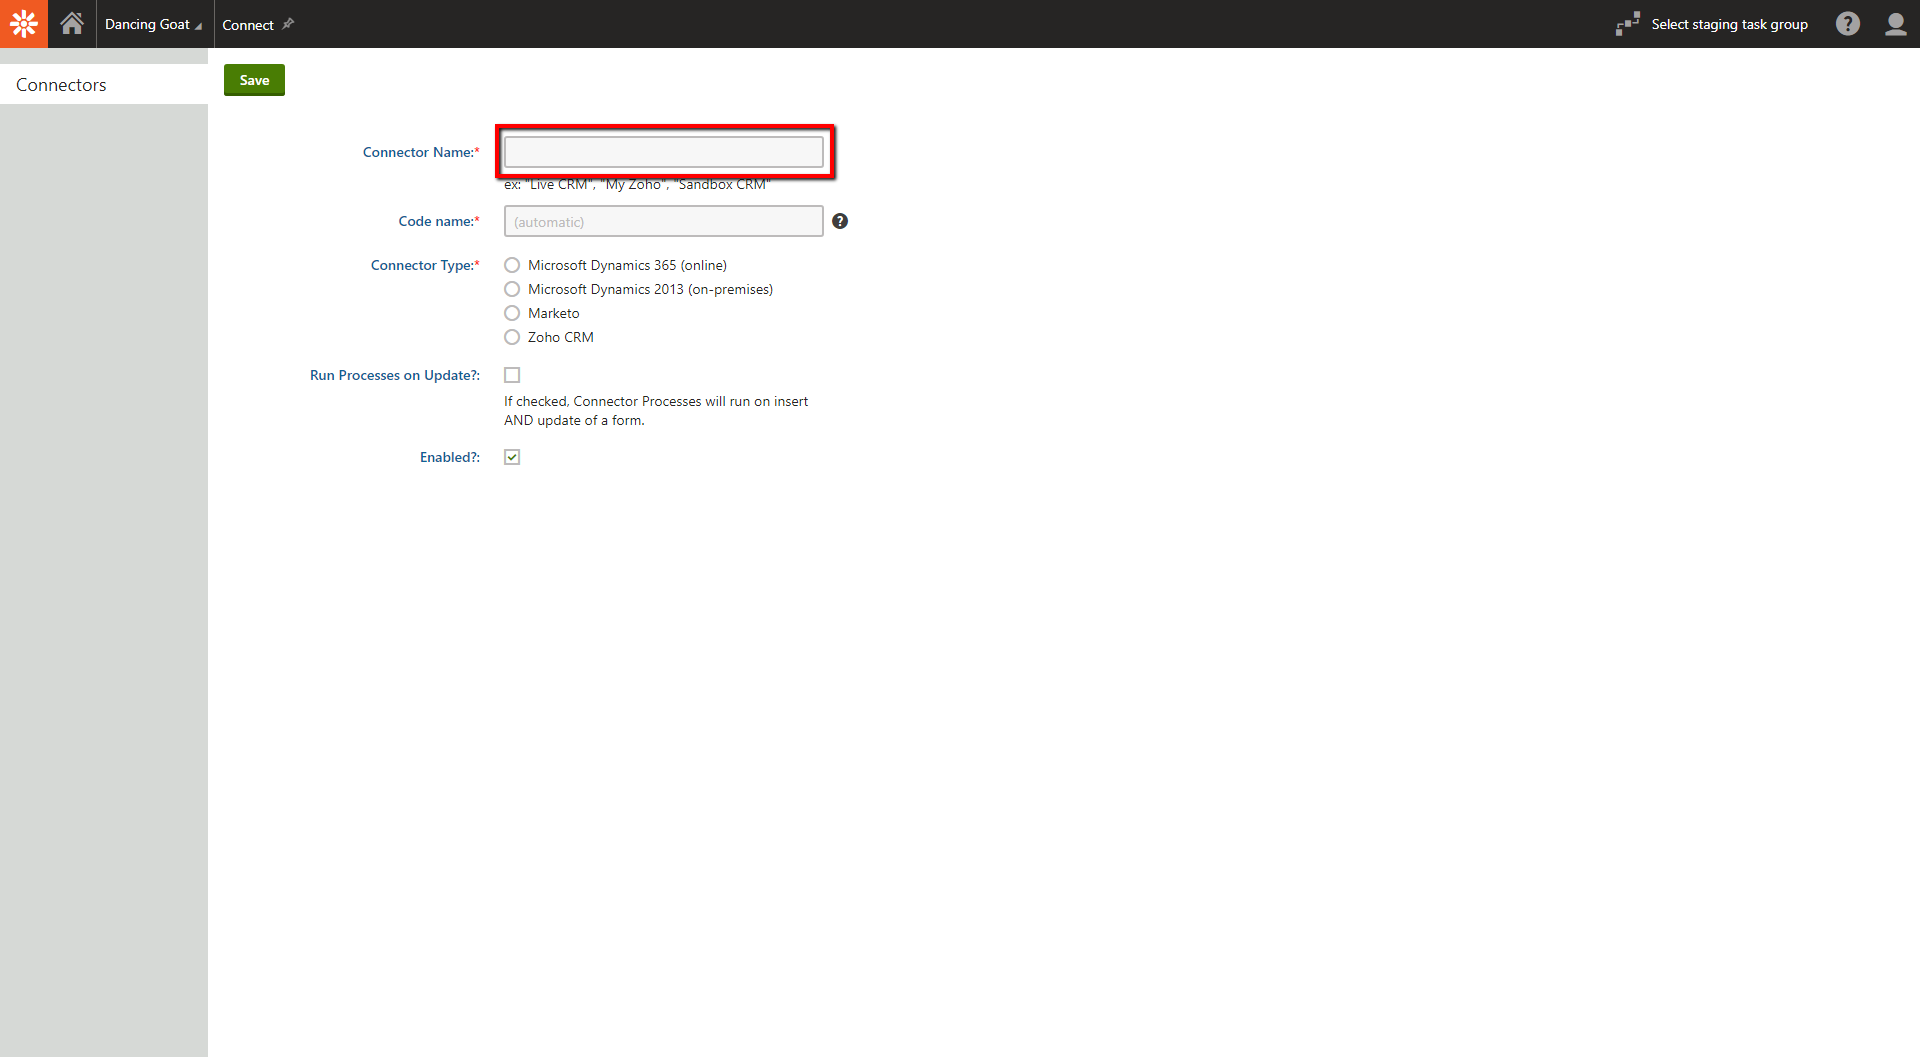The height and width of the screenshot is (1057, 1920).
Task: Open the Connect breadcrumb
Action: tap(248, 25)
